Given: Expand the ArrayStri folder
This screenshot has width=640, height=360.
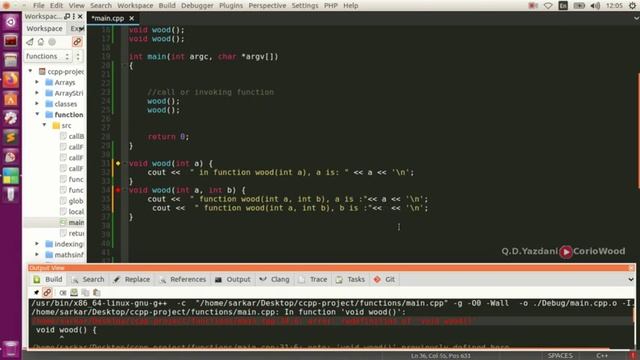Looking at the screenshot, I should click(x=37, y=93).
